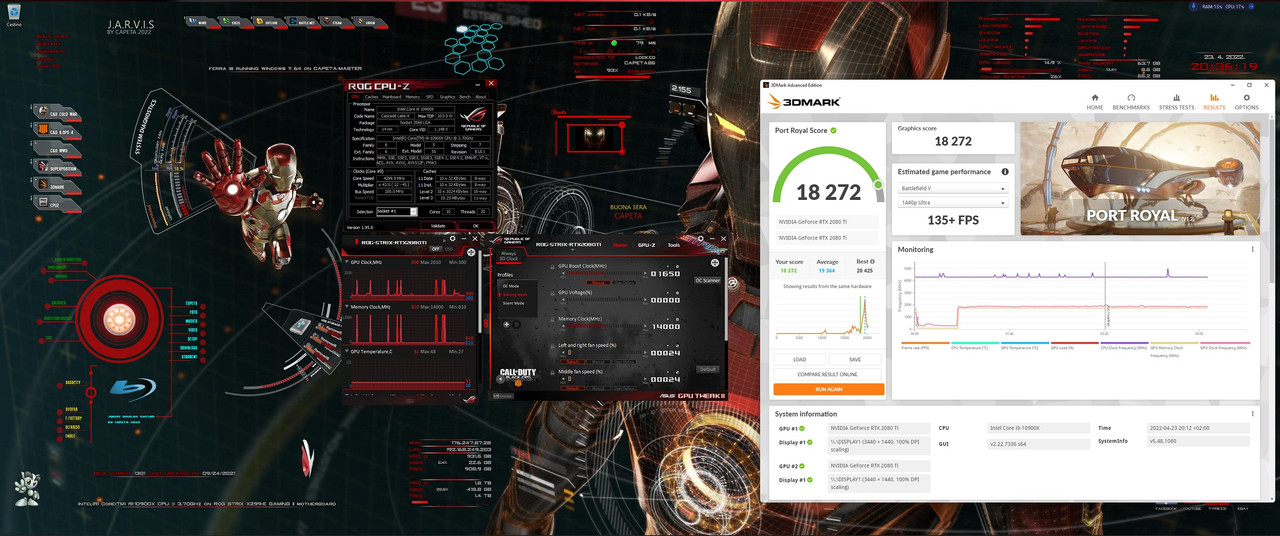Open RESULTS tab in 3DMark
Image resolution: width=1280 pixels, height=536 pixels.
click(x=1214, y=101)
